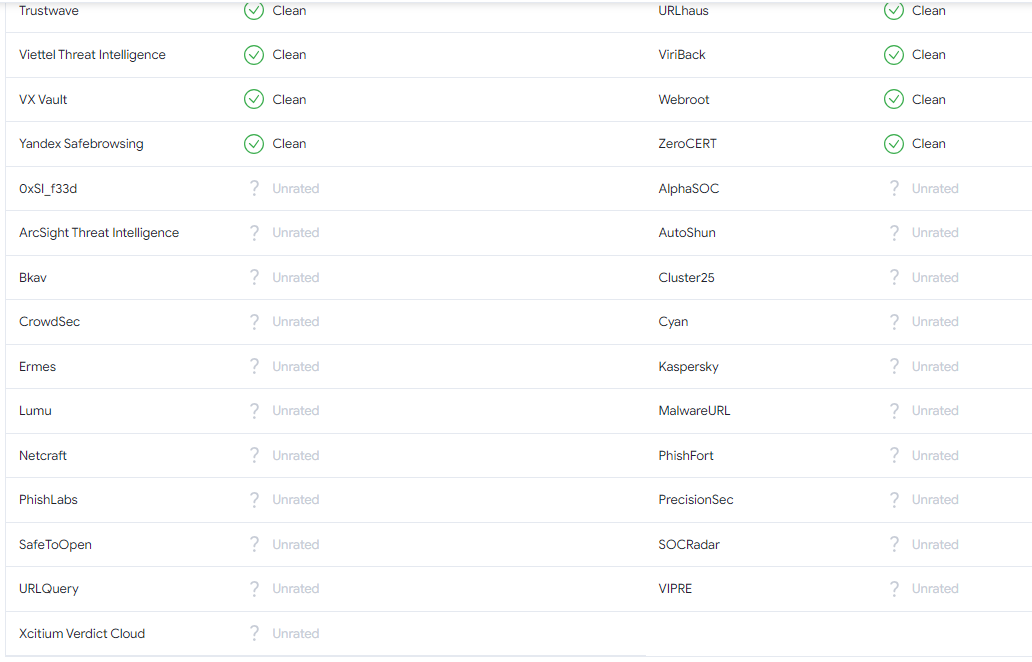Click the green checkmark icon beside Trustwave

tap(254, 11)
